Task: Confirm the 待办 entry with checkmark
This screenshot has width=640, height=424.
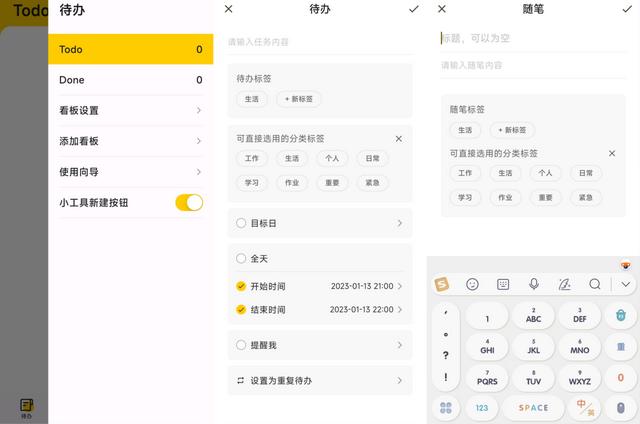Action: pos(413,9)
